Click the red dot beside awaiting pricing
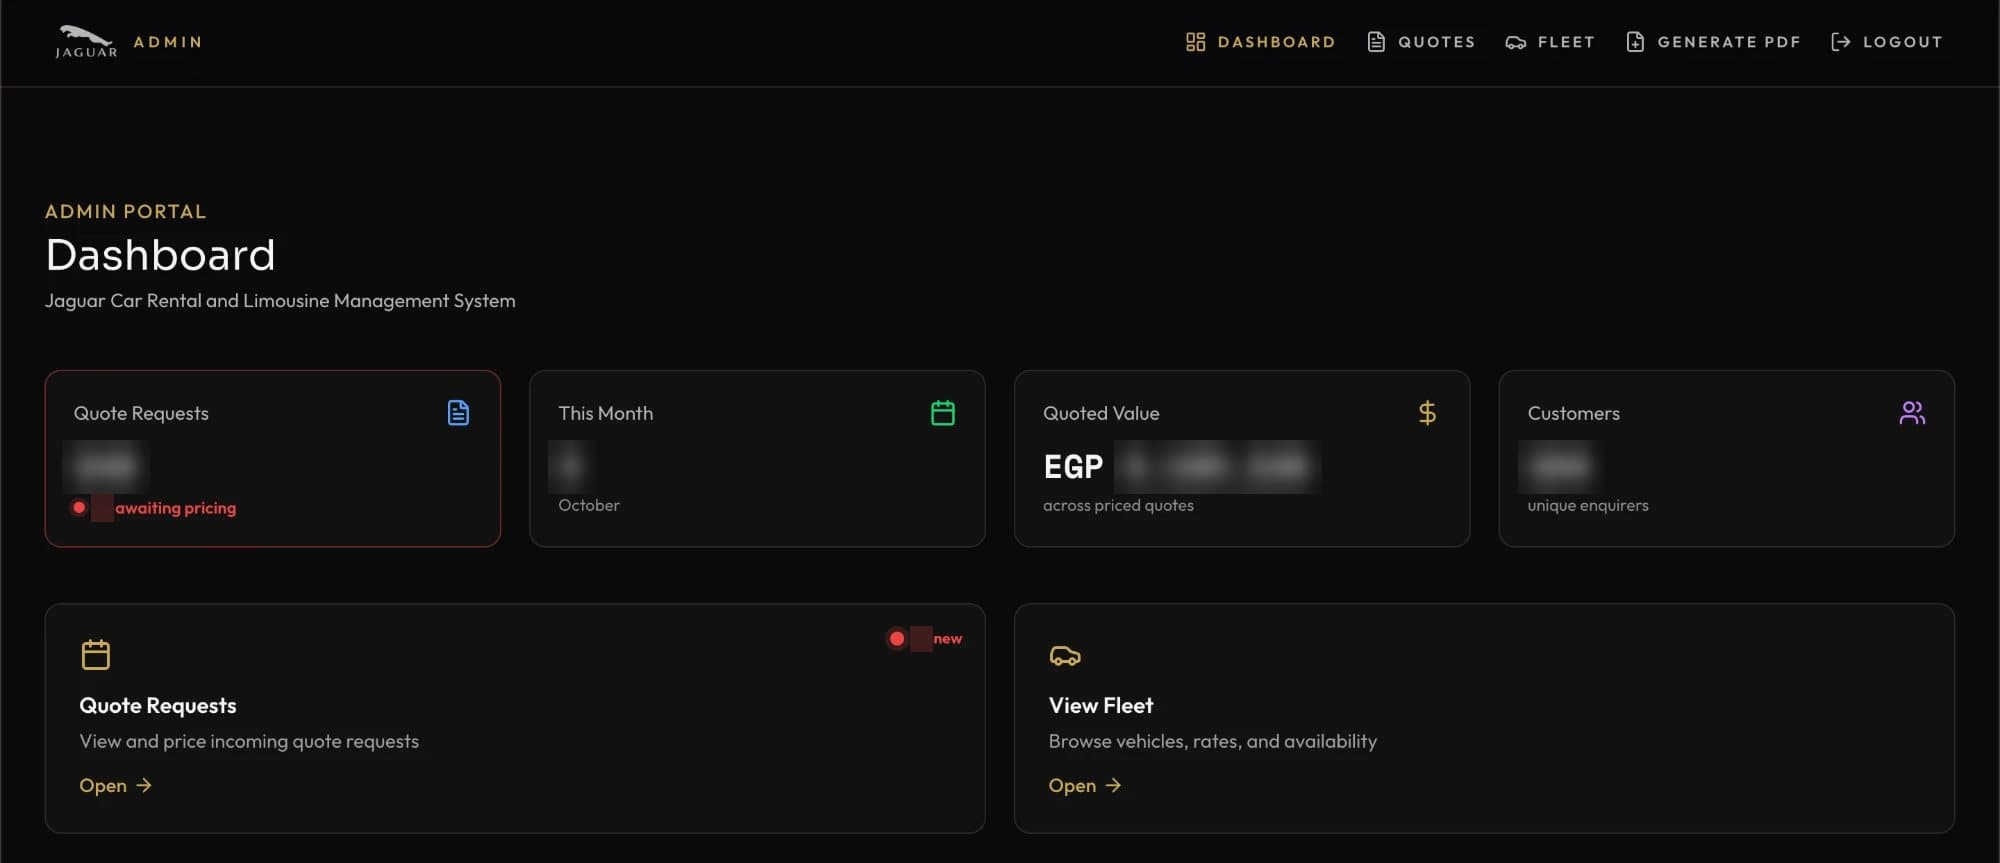Viewport: 2000px width, 863px height. click(x=79, y=508)
